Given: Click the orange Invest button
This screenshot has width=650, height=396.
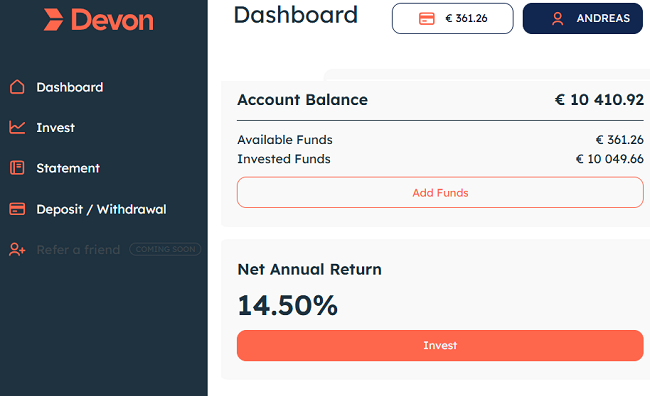Looking at the screenshot, I should tap(440, 345).
